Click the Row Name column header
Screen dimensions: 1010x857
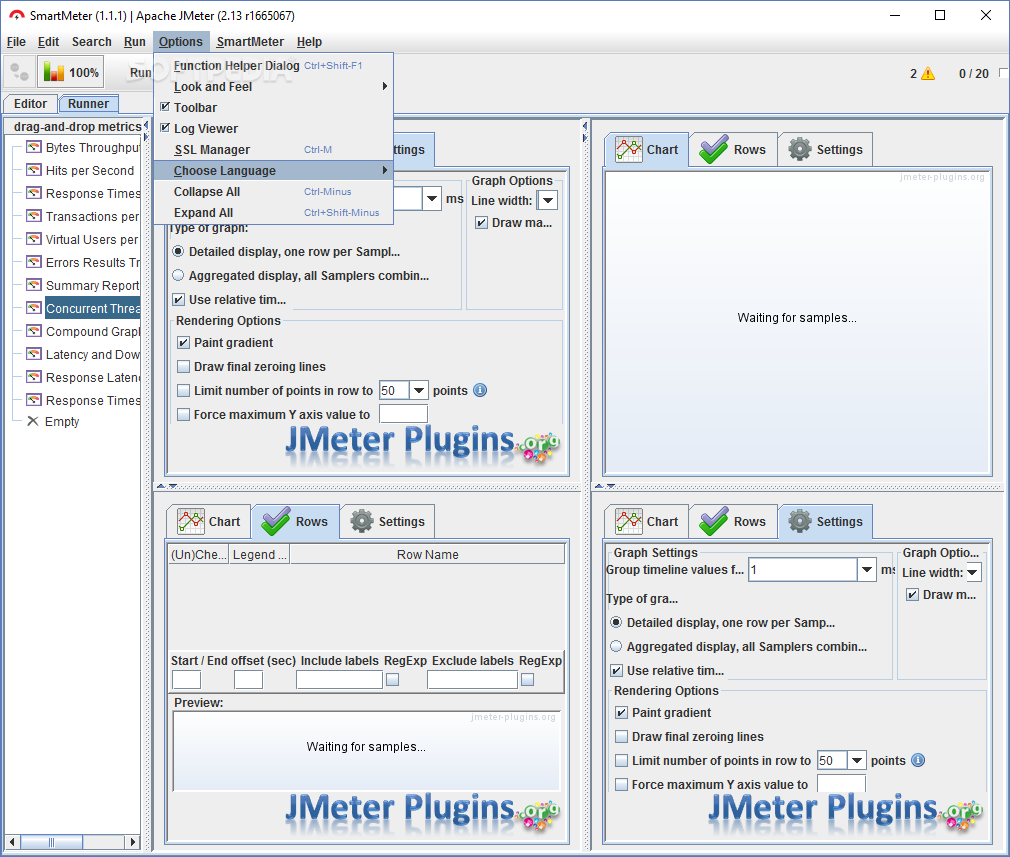click(x=427, y=555)
